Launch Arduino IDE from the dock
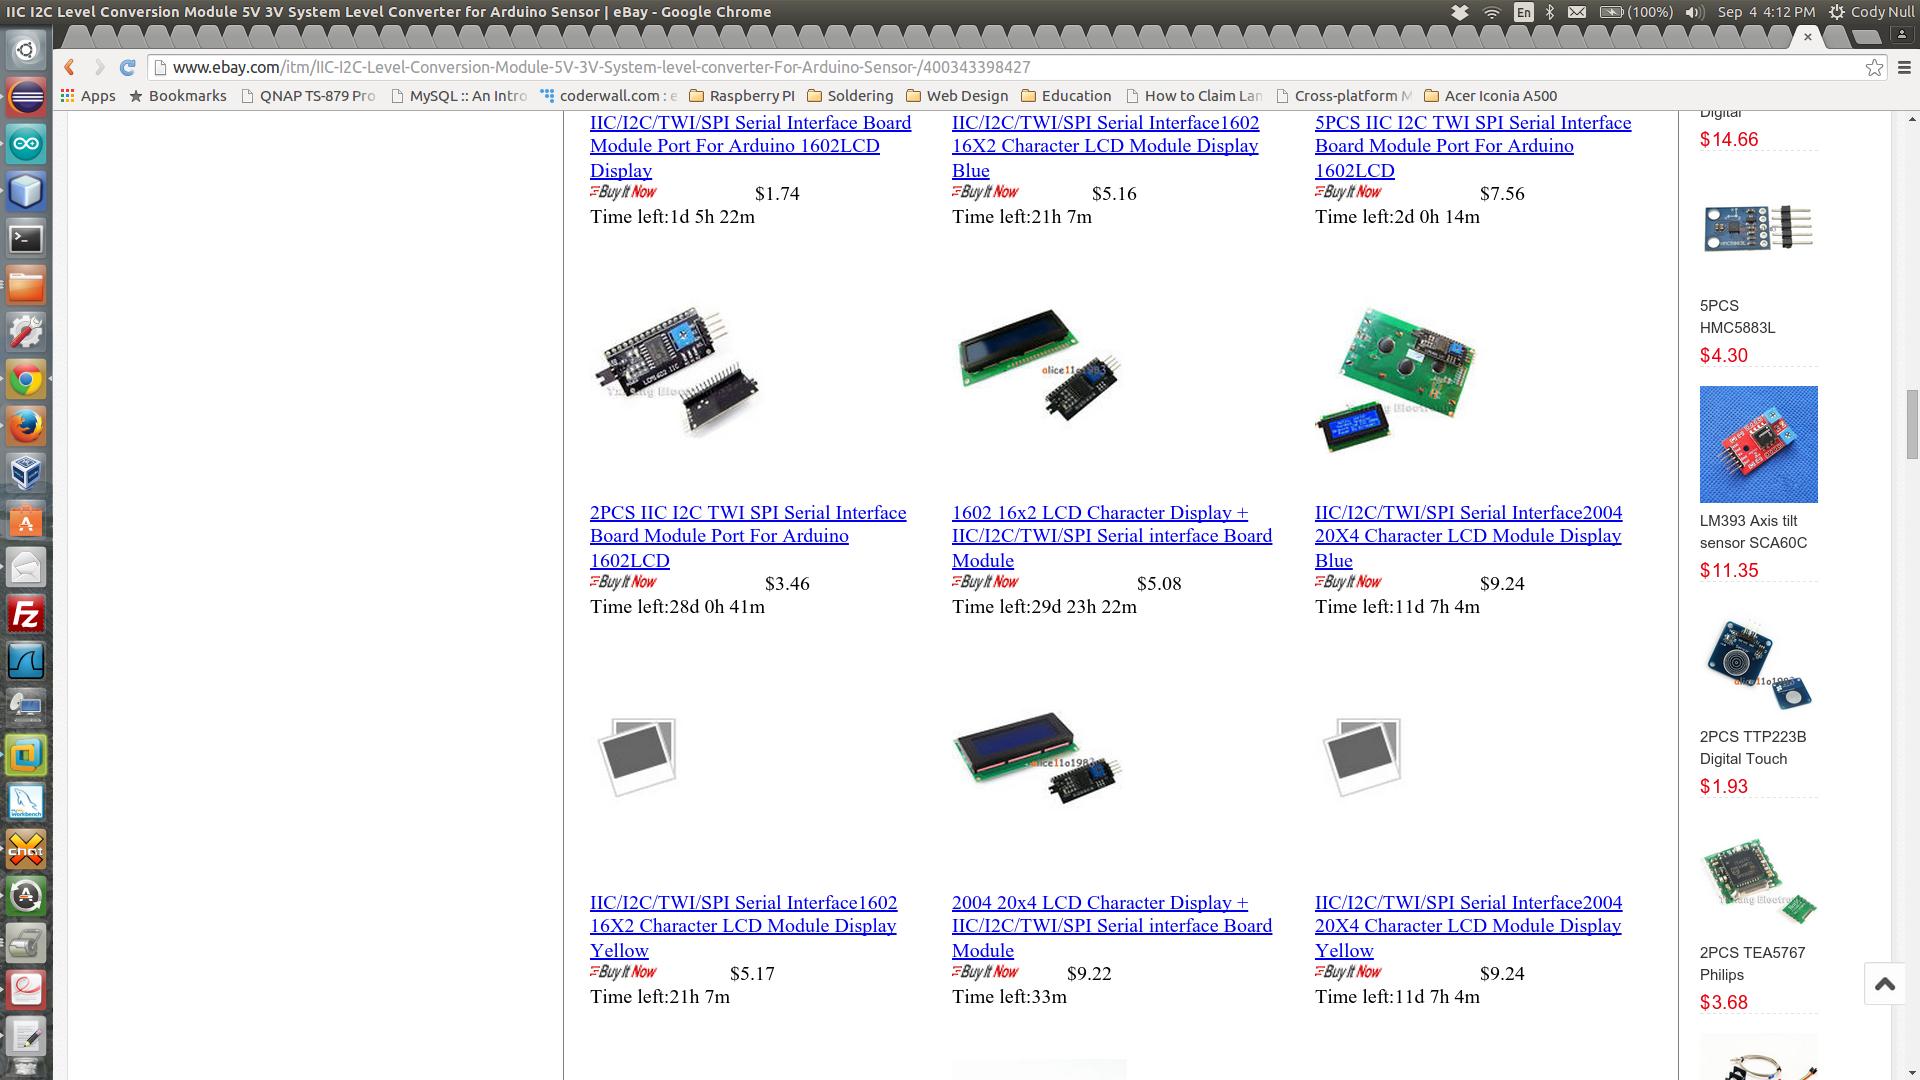 [x=26, y=144]
